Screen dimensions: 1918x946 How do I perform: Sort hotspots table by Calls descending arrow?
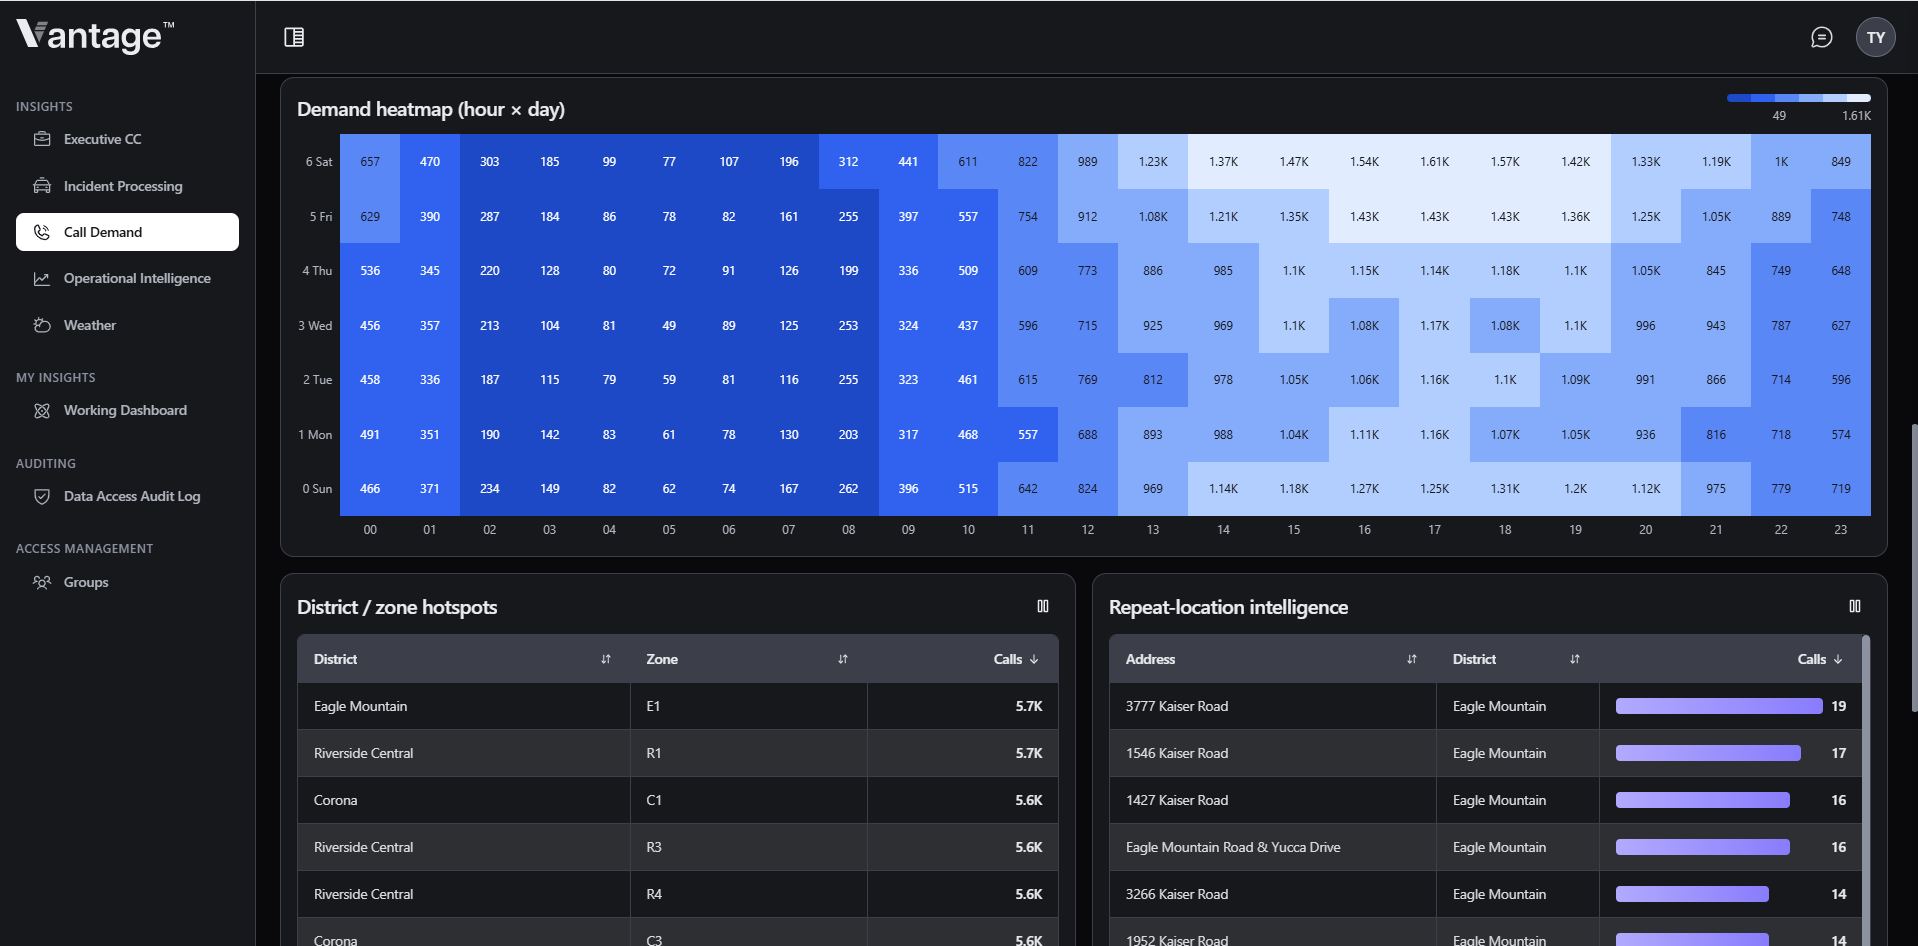pos(1034,659)
